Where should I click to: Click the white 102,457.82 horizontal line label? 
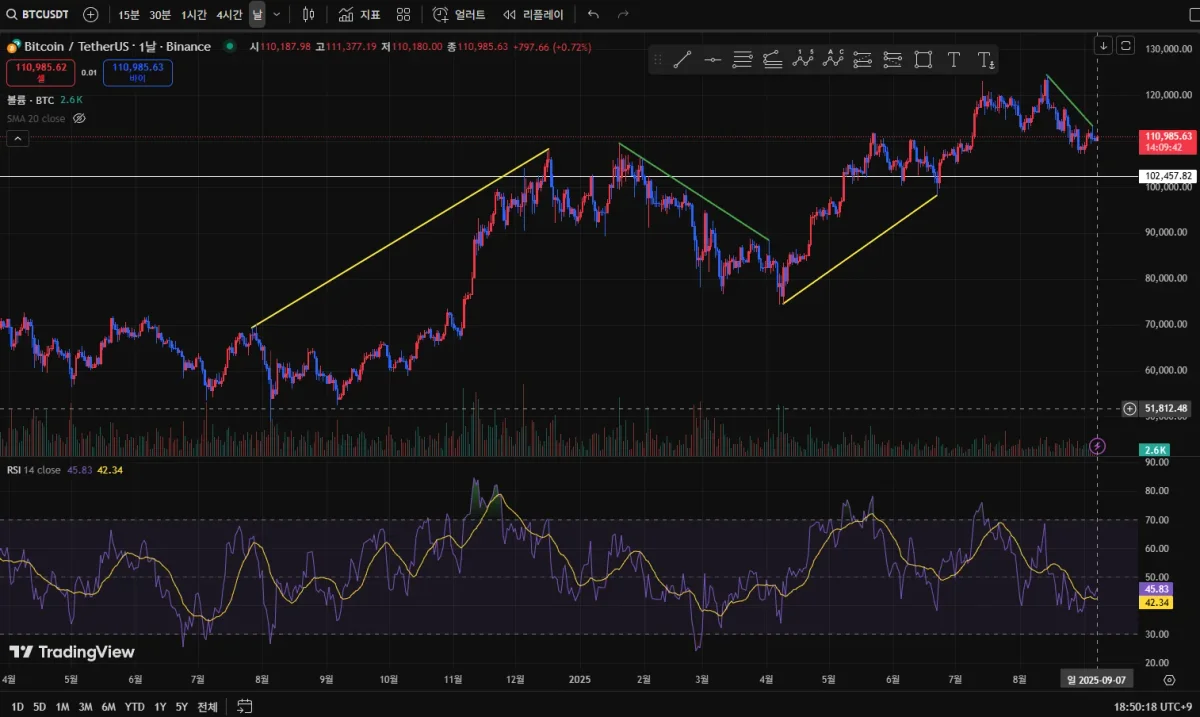1168,176
